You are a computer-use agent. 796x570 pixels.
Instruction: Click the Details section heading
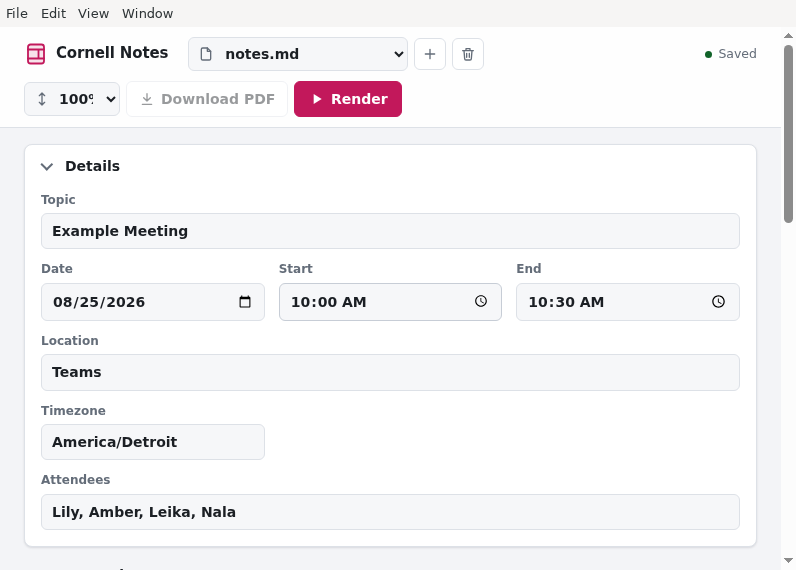(x=92, y=166)
